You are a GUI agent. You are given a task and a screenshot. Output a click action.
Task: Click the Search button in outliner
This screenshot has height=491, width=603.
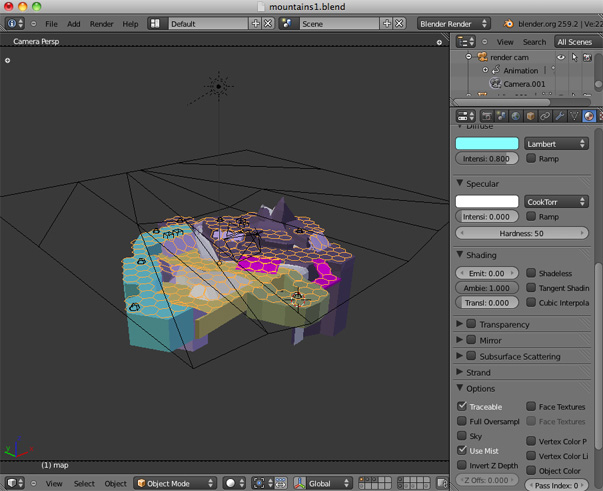pyautogui.click(x=534, y=42)
